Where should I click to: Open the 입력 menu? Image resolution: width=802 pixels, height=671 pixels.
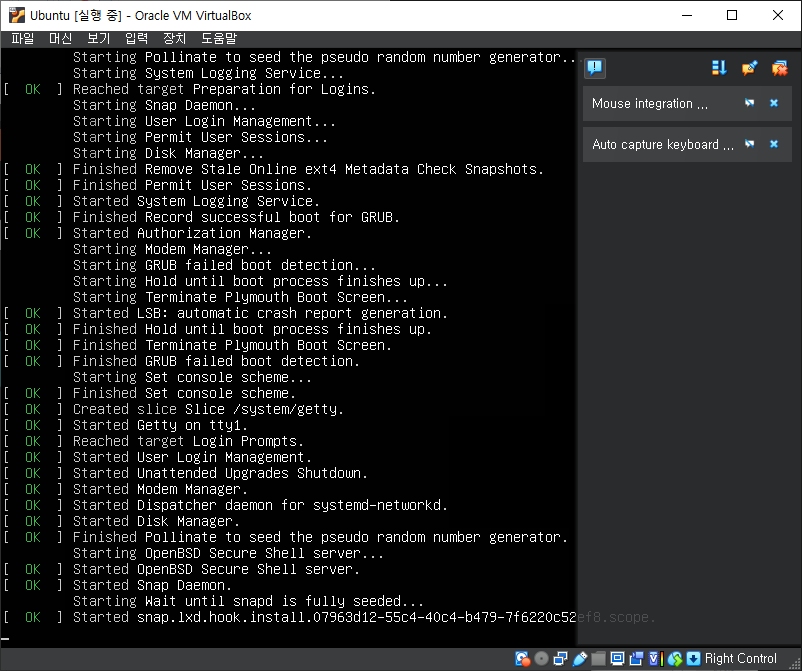click(x=136, y=38)
